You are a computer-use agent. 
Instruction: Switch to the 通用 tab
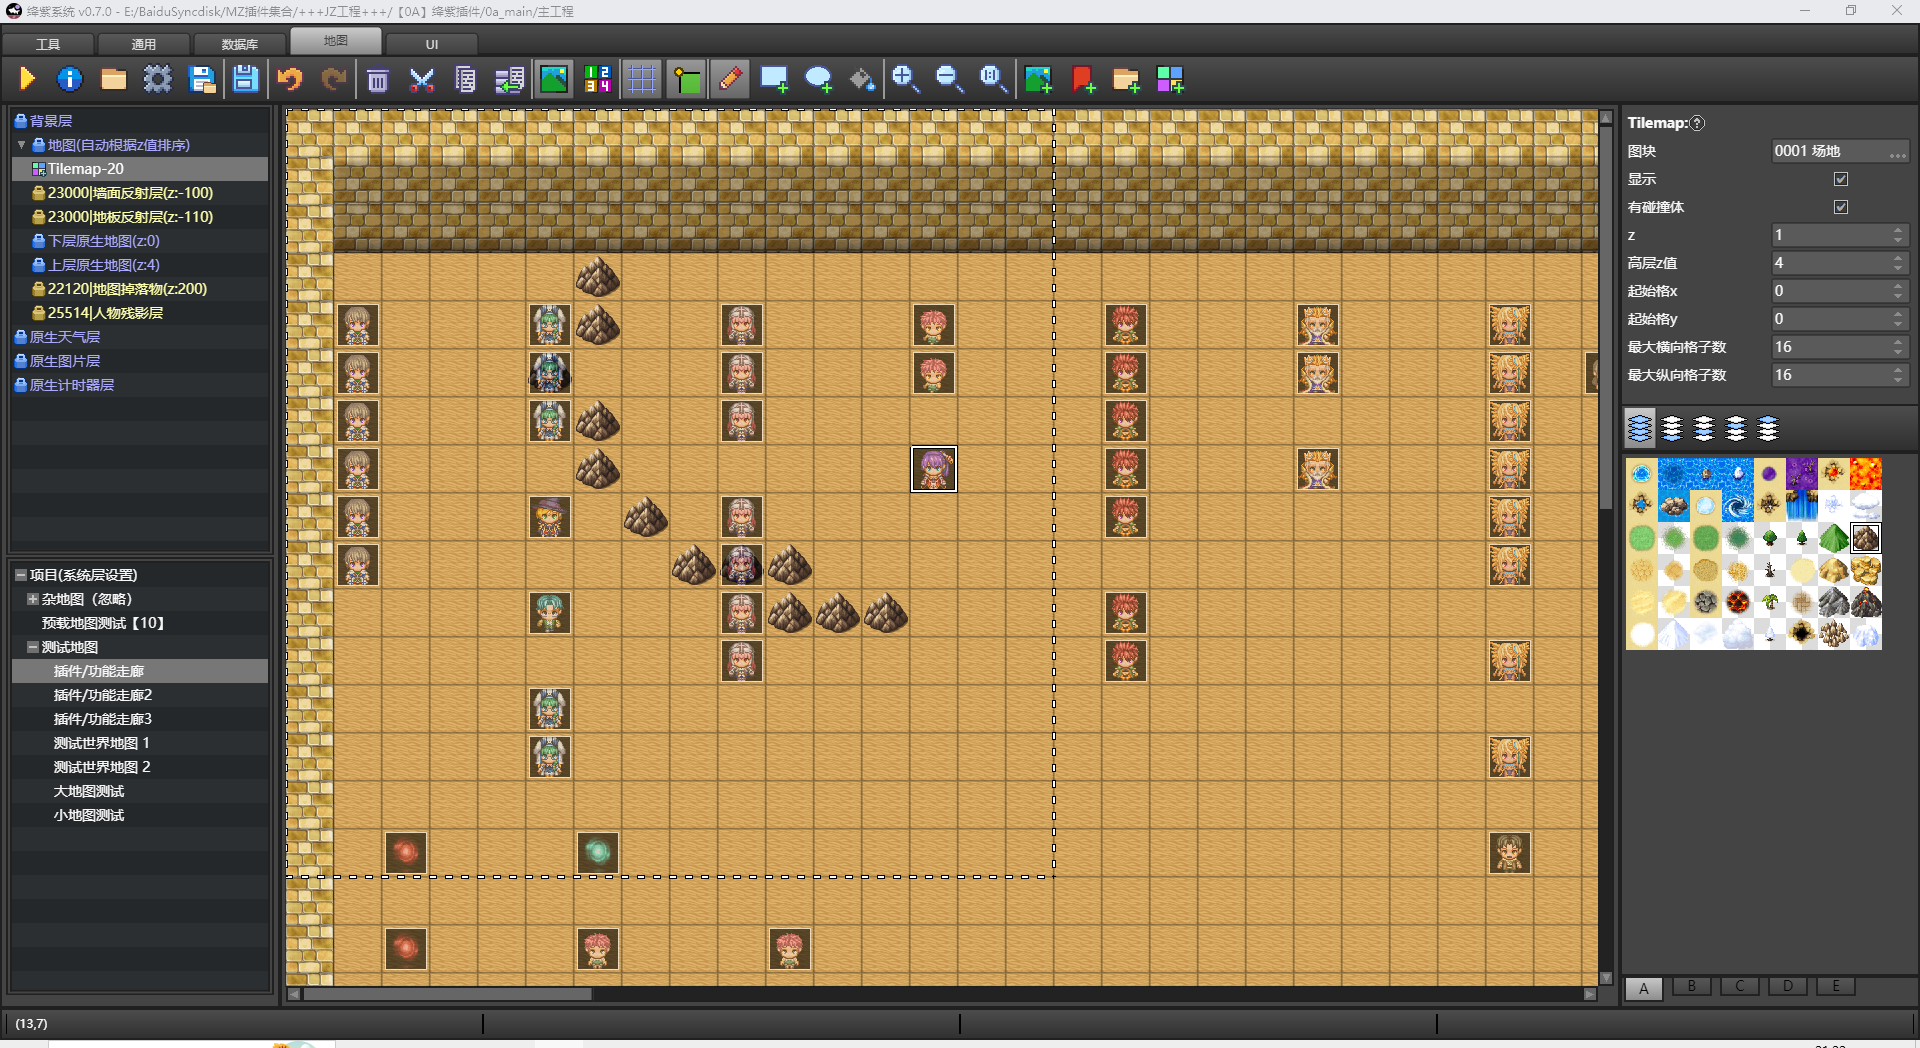(x=144, y=44)
